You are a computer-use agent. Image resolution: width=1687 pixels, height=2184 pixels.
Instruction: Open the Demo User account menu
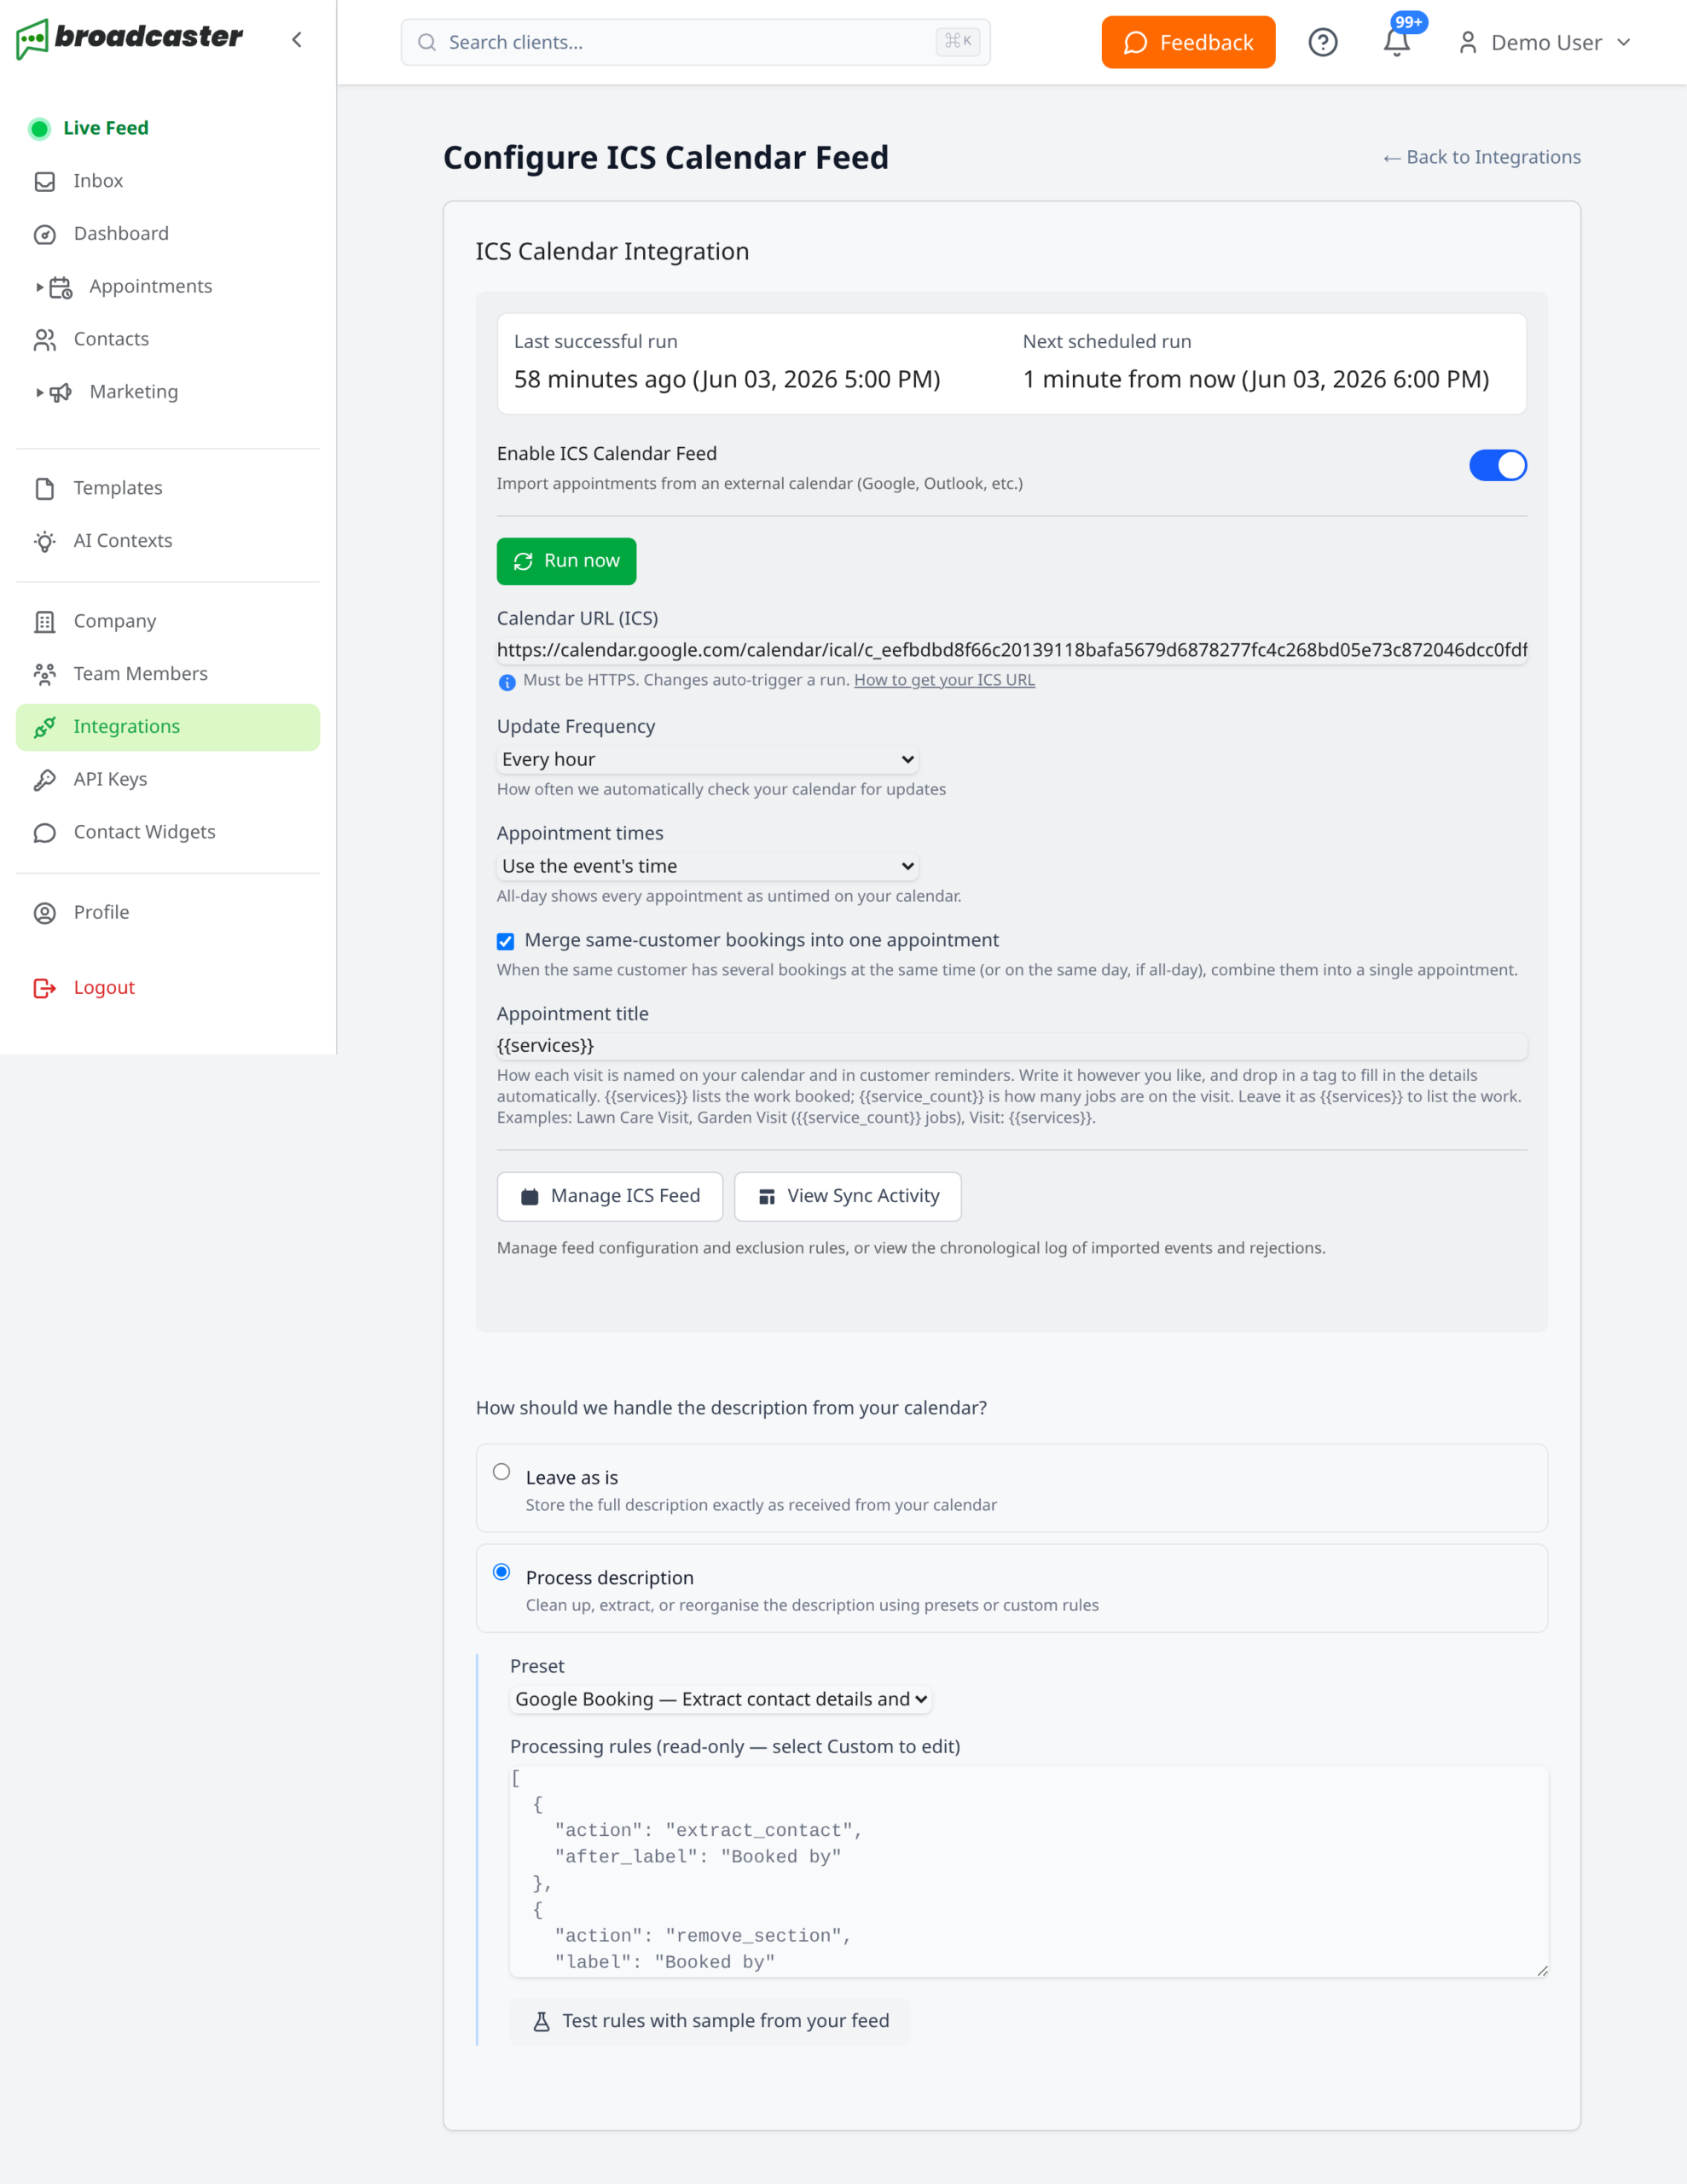pos(1545,42)
